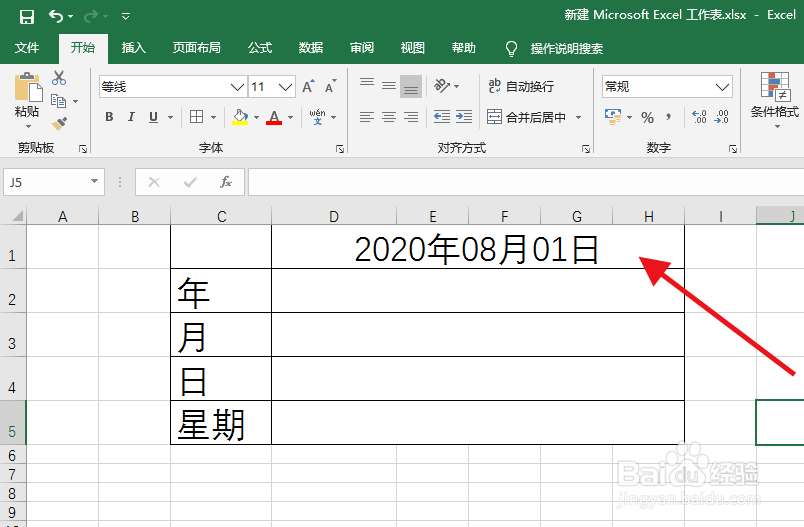
Task: Switch to the 数据 ribbon tab
Action: tap(311, 48)
